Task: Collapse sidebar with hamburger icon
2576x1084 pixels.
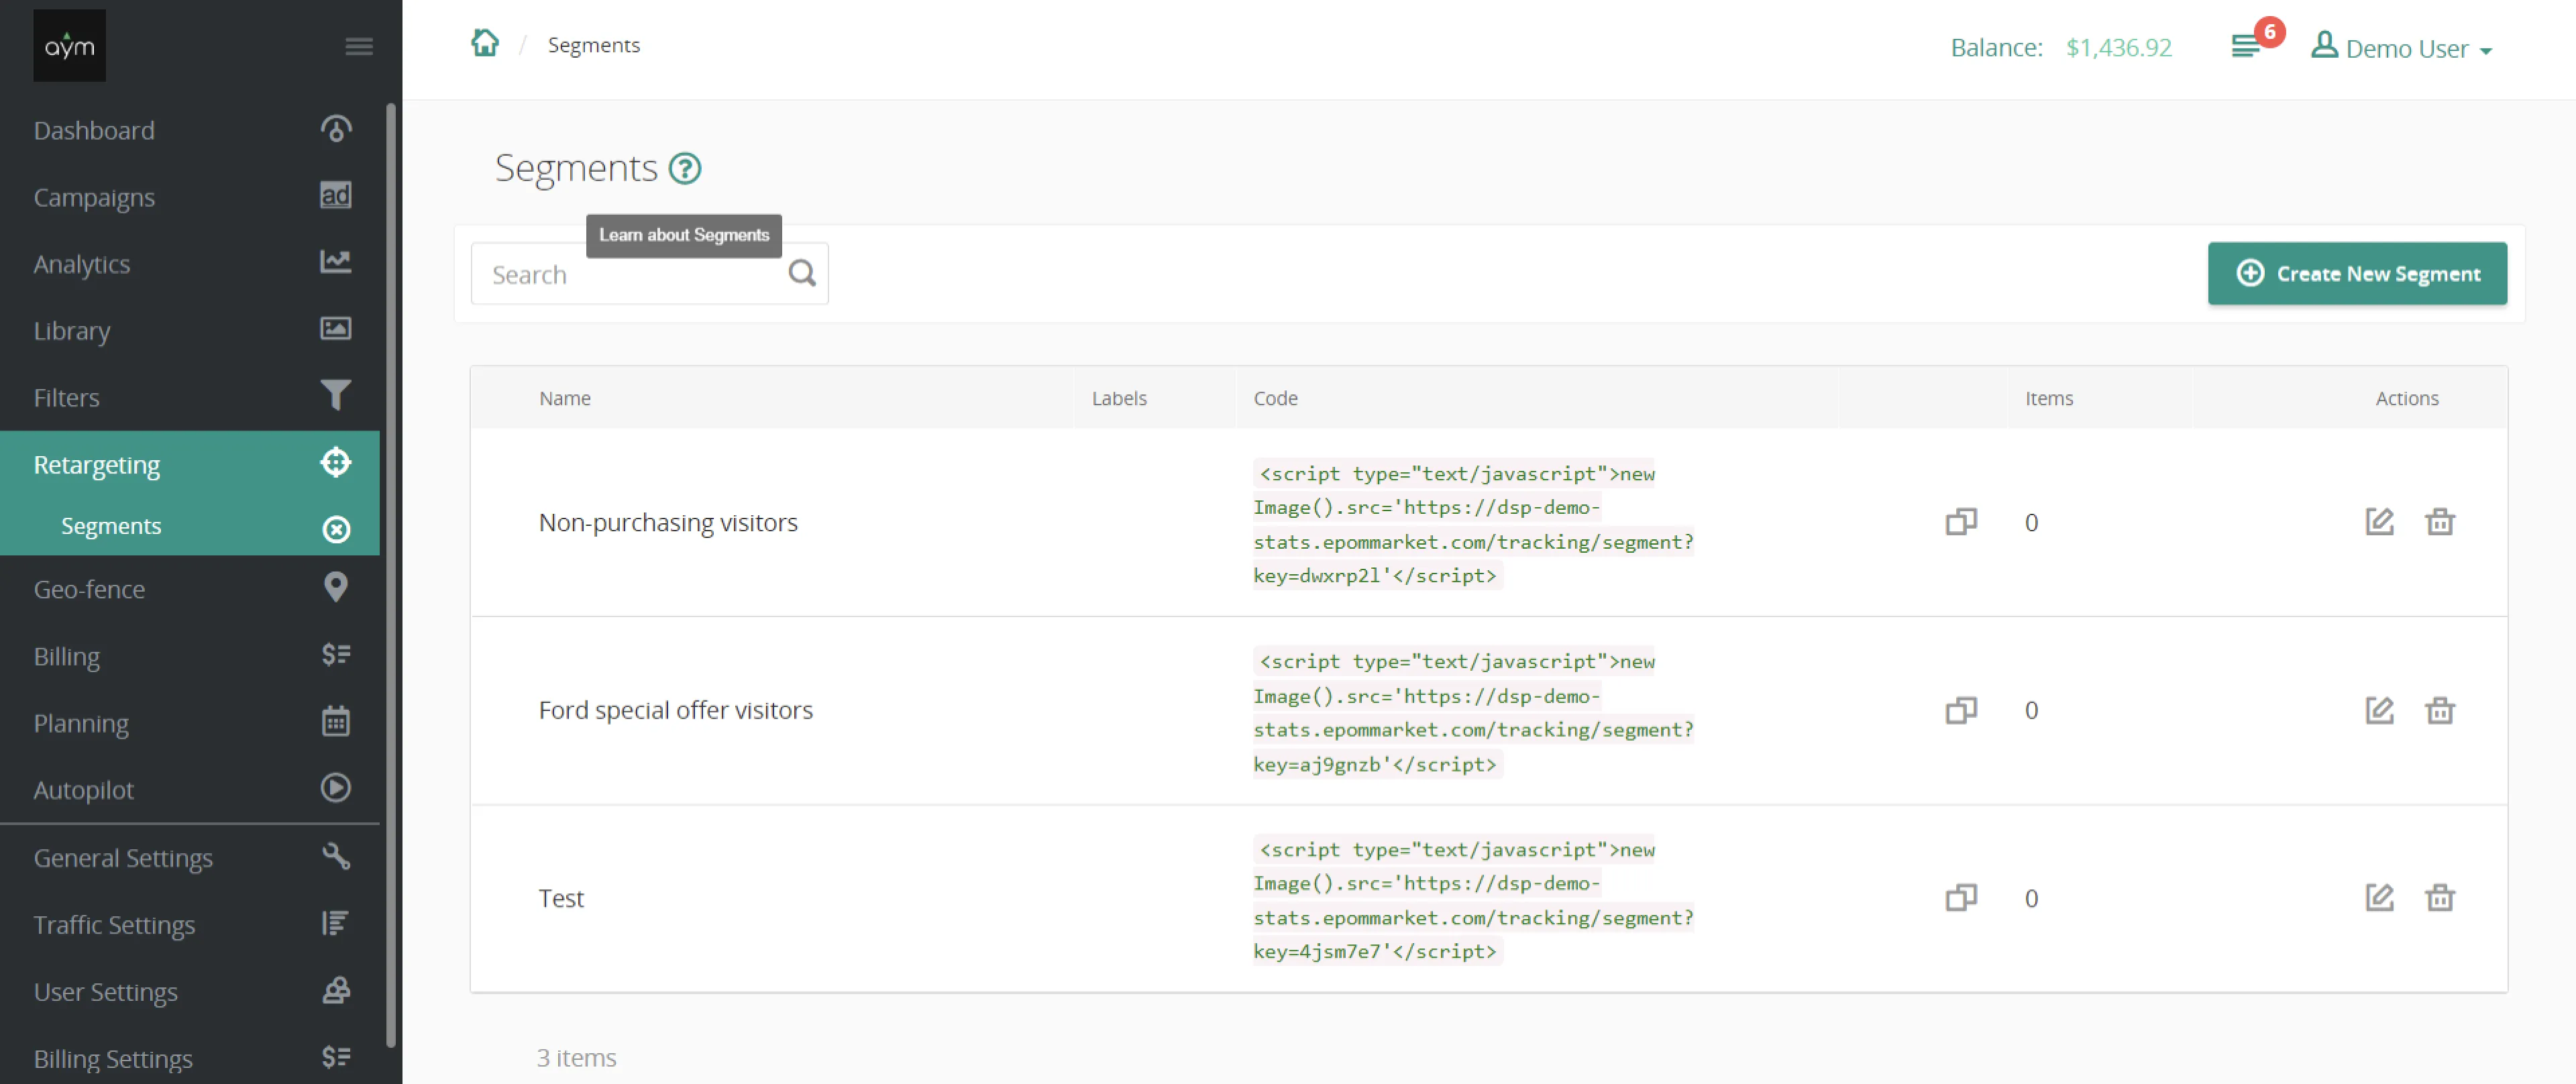Action: (359, 46)
